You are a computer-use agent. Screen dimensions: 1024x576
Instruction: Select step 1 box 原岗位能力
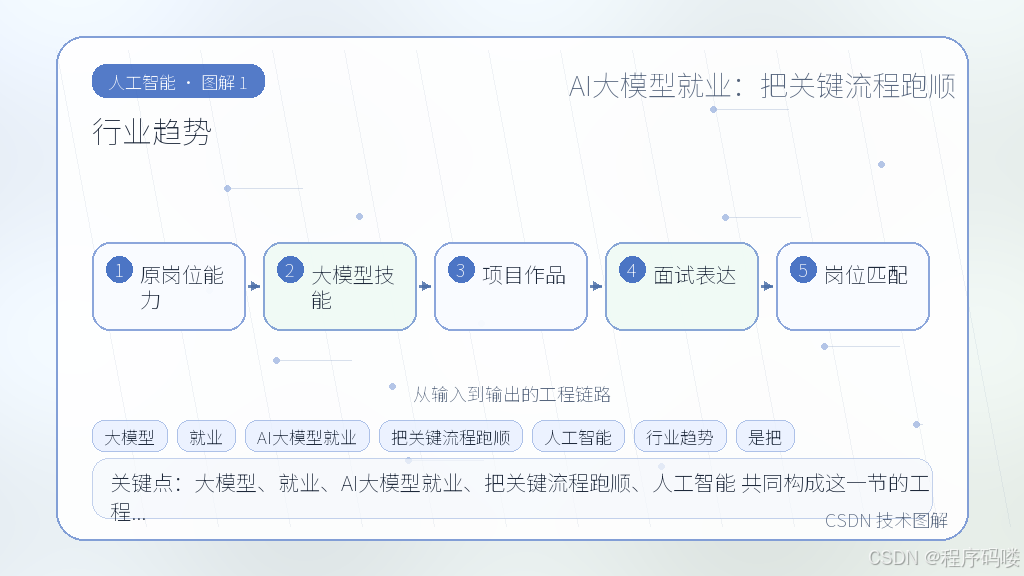[169, 286]
